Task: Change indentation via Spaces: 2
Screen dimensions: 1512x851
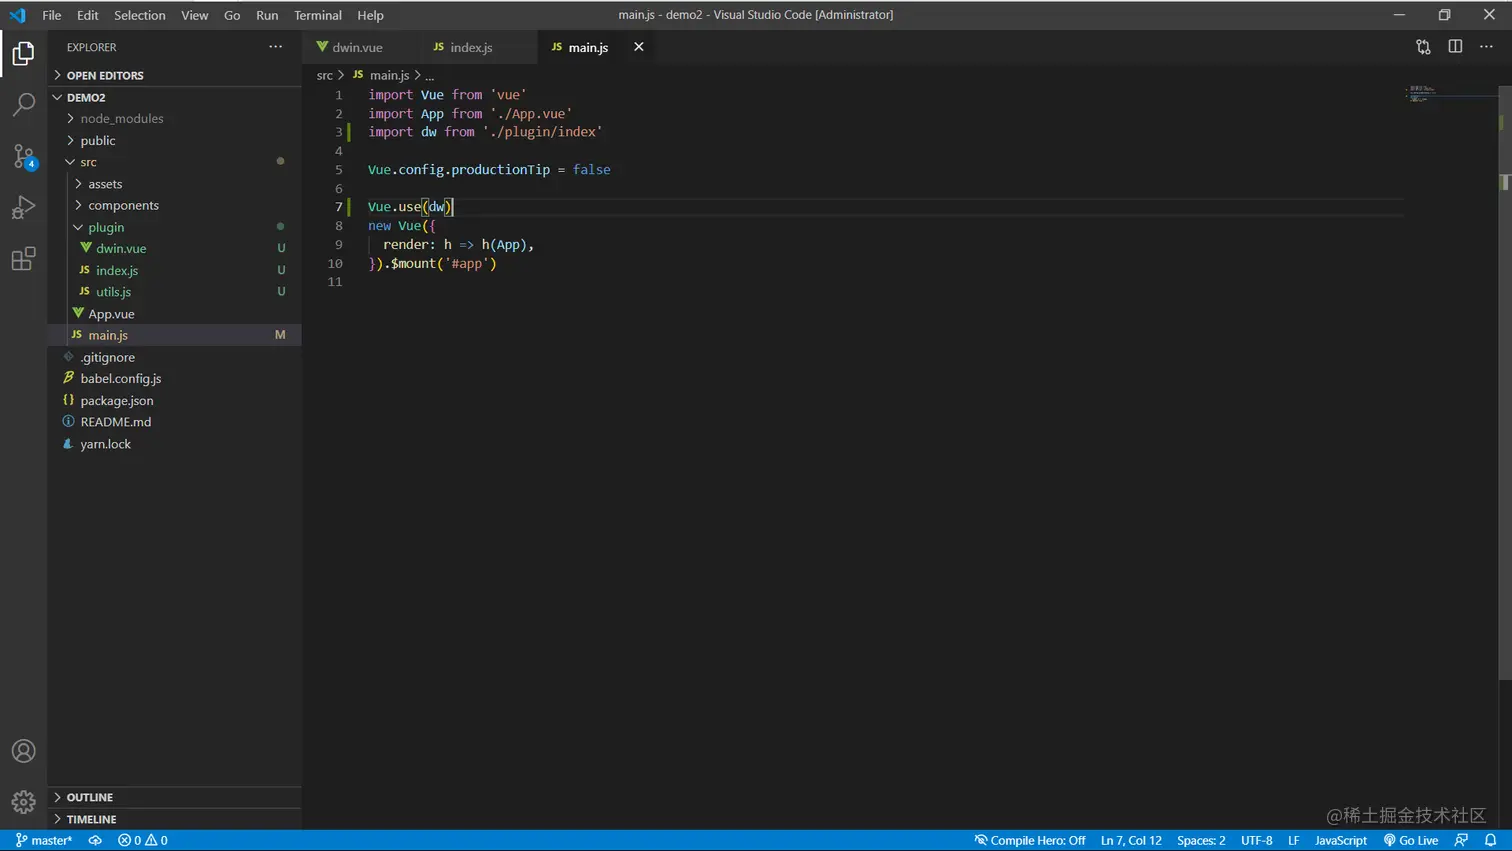Action: pos(1201,841)
